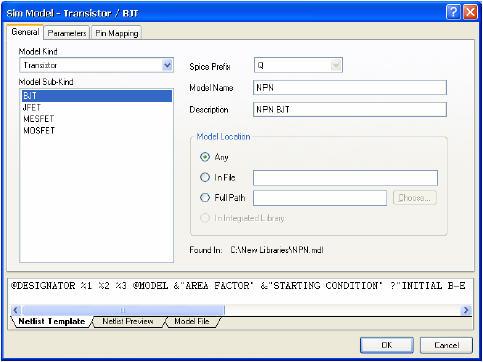Open the Model Kind dropdown
483x362 pixels.
pos(167,65)
